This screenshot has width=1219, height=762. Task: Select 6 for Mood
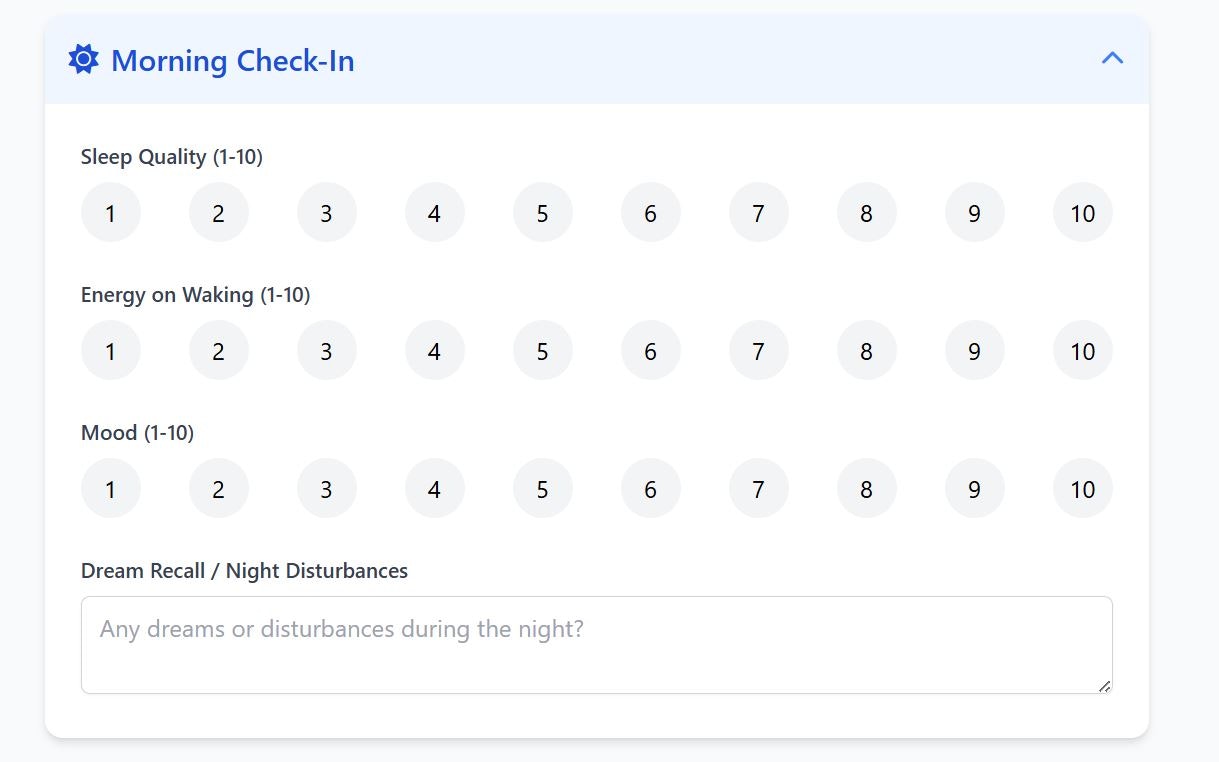651,488
